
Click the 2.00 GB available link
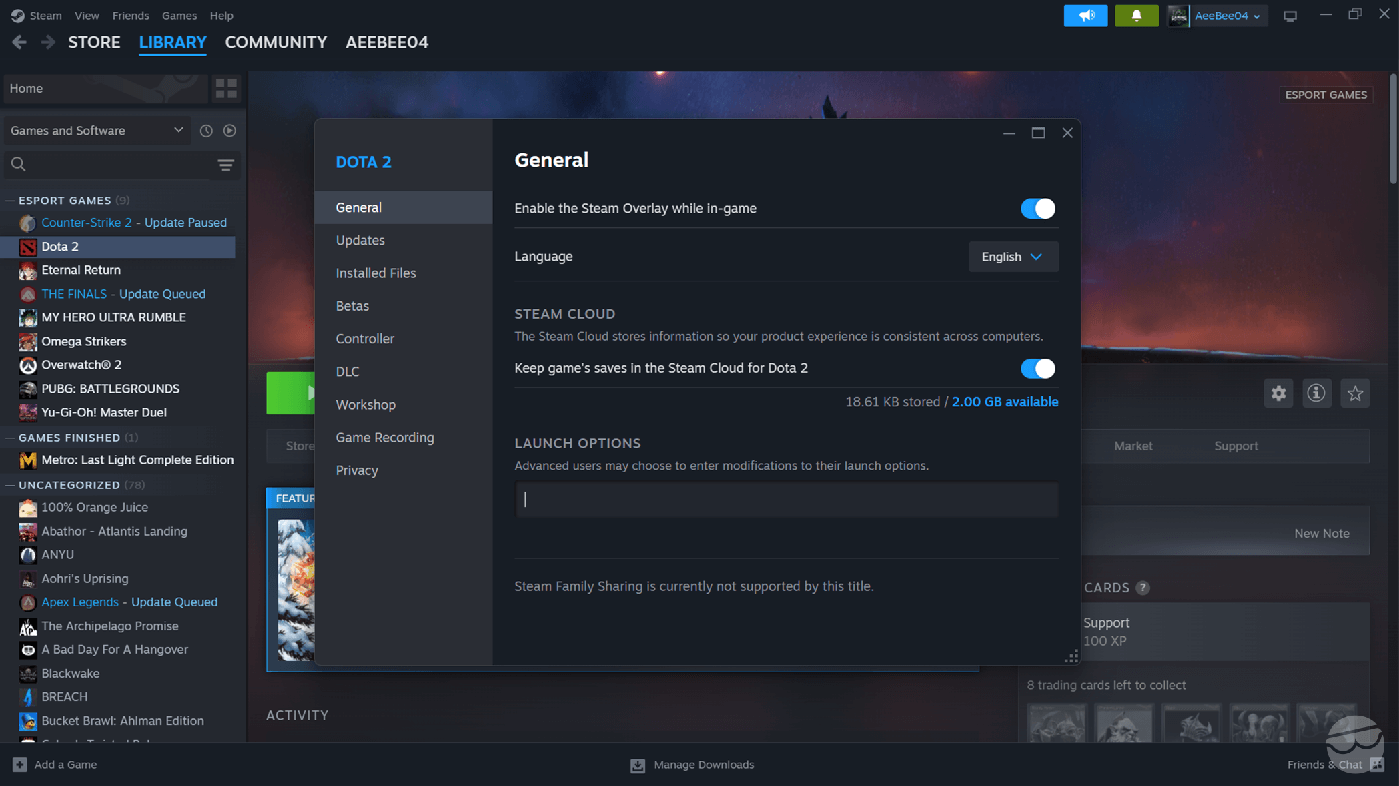click(1004, 402)
